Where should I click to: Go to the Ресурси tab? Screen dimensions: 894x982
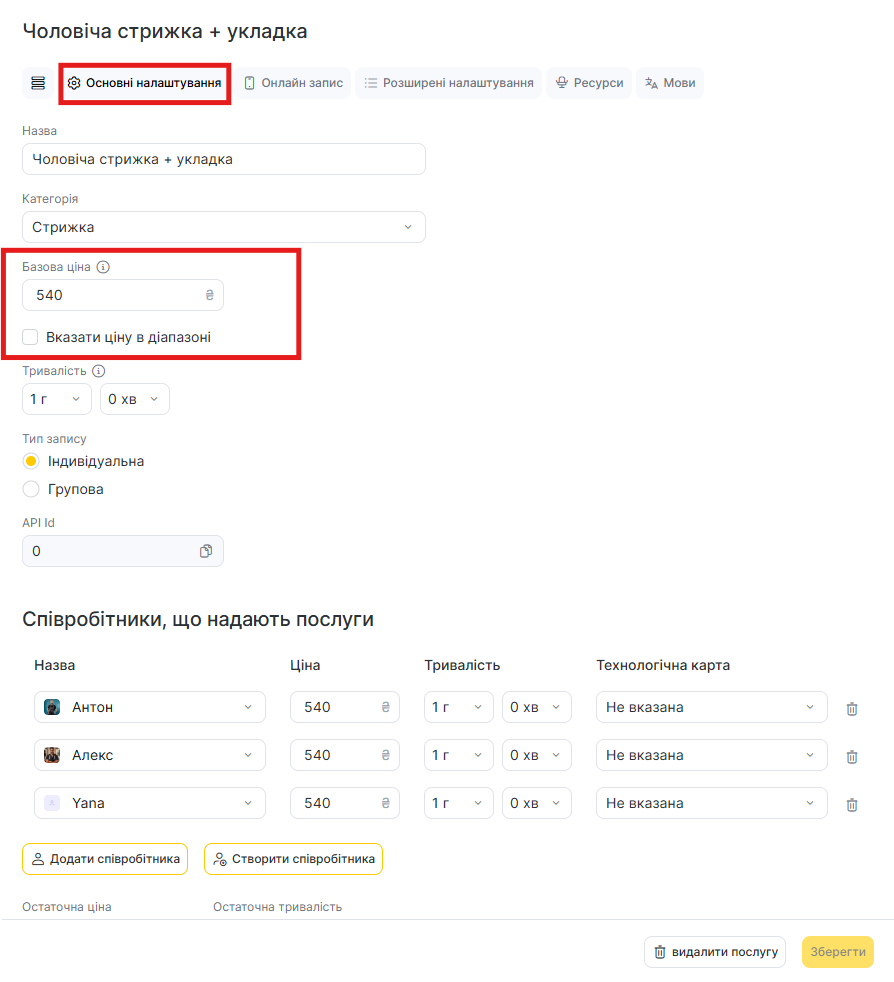click(x=589, y=83)
